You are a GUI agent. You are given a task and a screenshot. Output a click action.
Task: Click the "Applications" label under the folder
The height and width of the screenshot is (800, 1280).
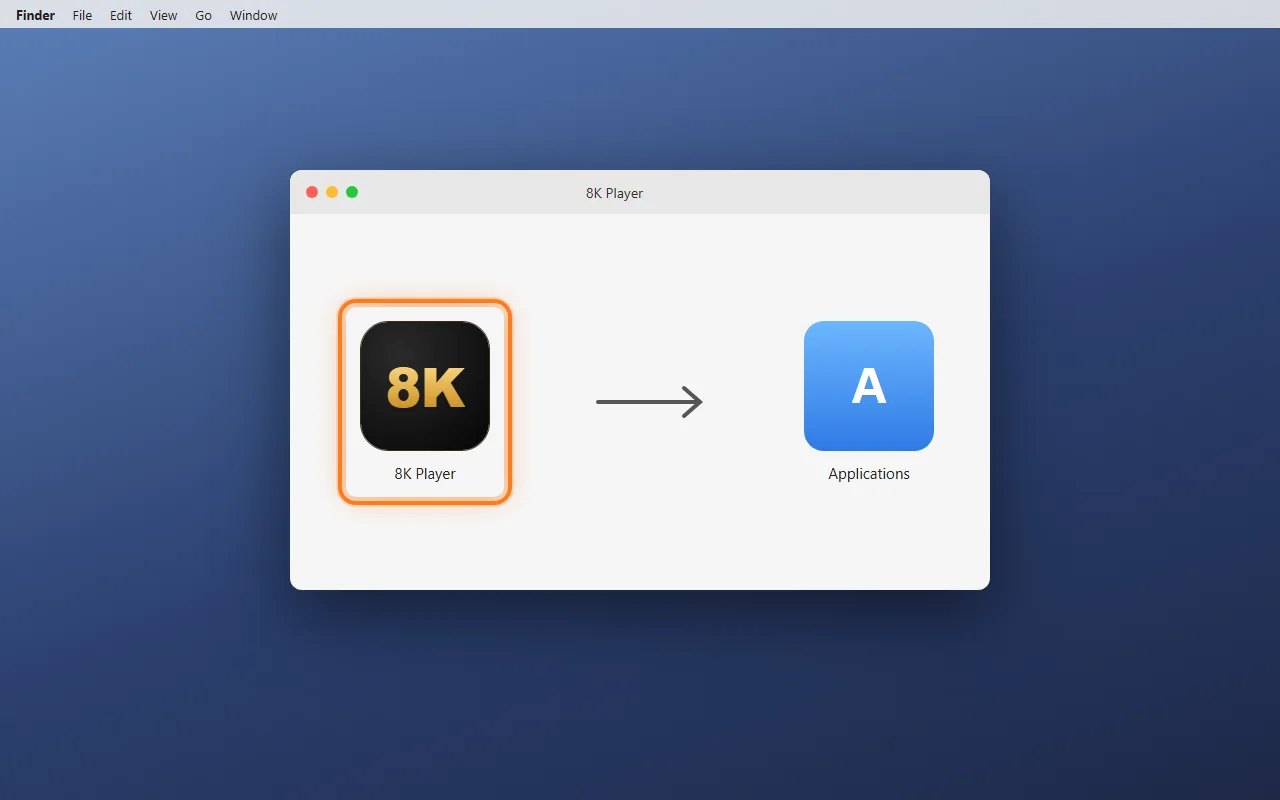click(869, 474)
